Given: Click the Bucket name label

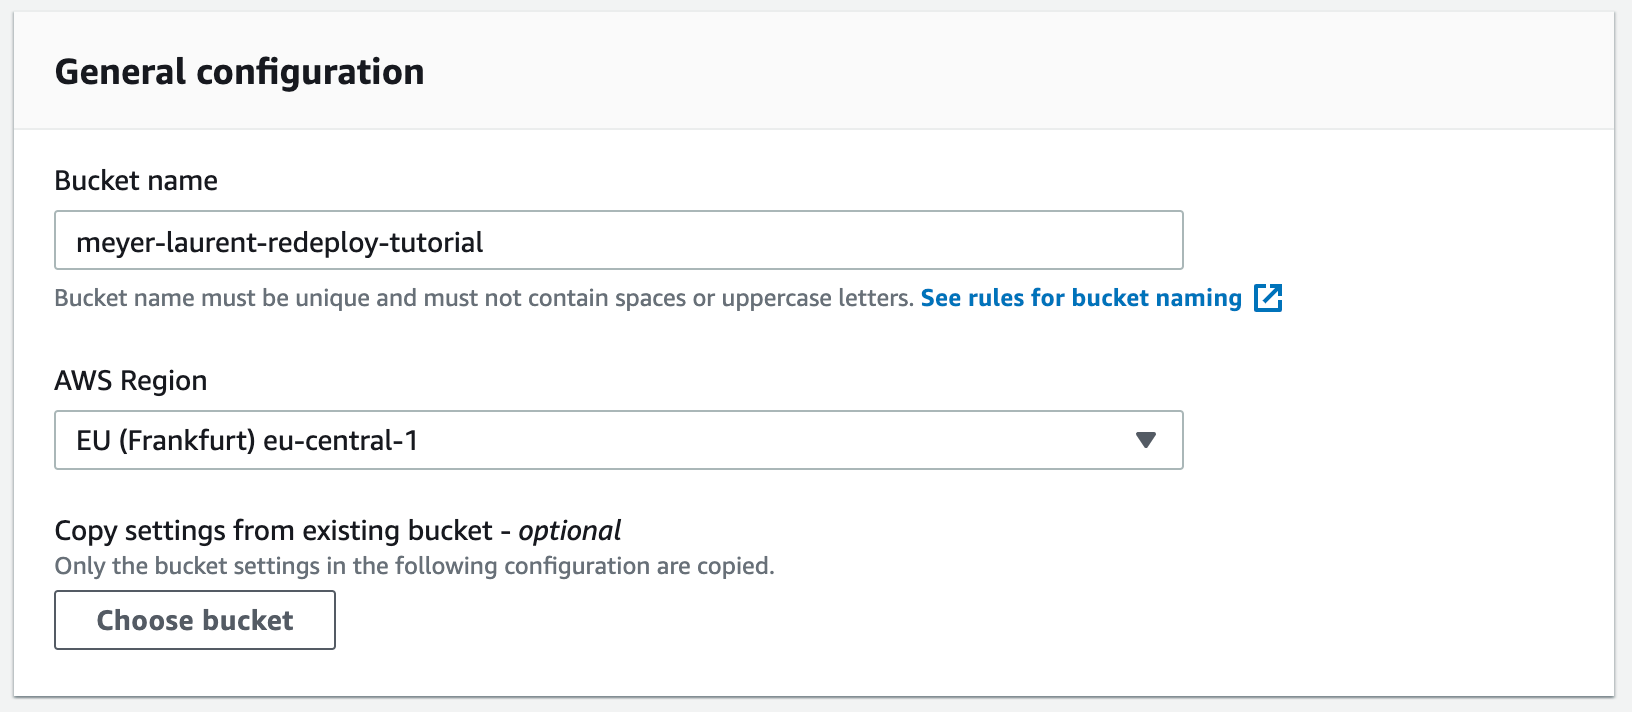Looking at the screenshot, I should pos(136,181).
